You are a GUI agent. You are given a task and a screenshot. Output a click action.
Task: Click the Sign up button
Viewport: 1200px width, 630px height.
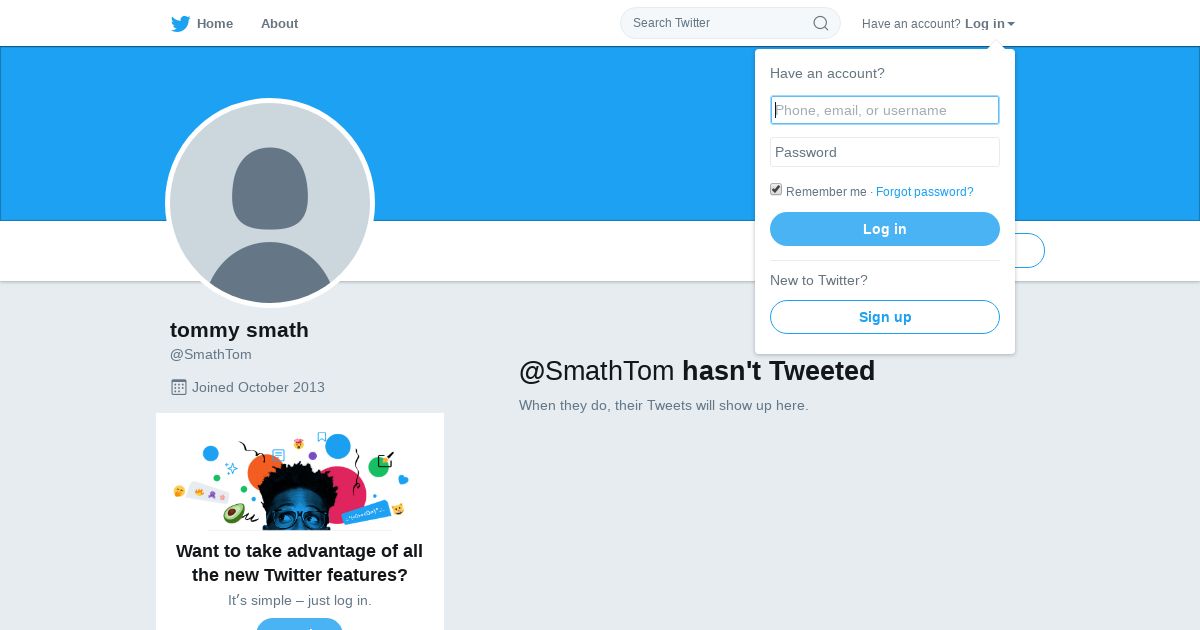coord(884,317)
